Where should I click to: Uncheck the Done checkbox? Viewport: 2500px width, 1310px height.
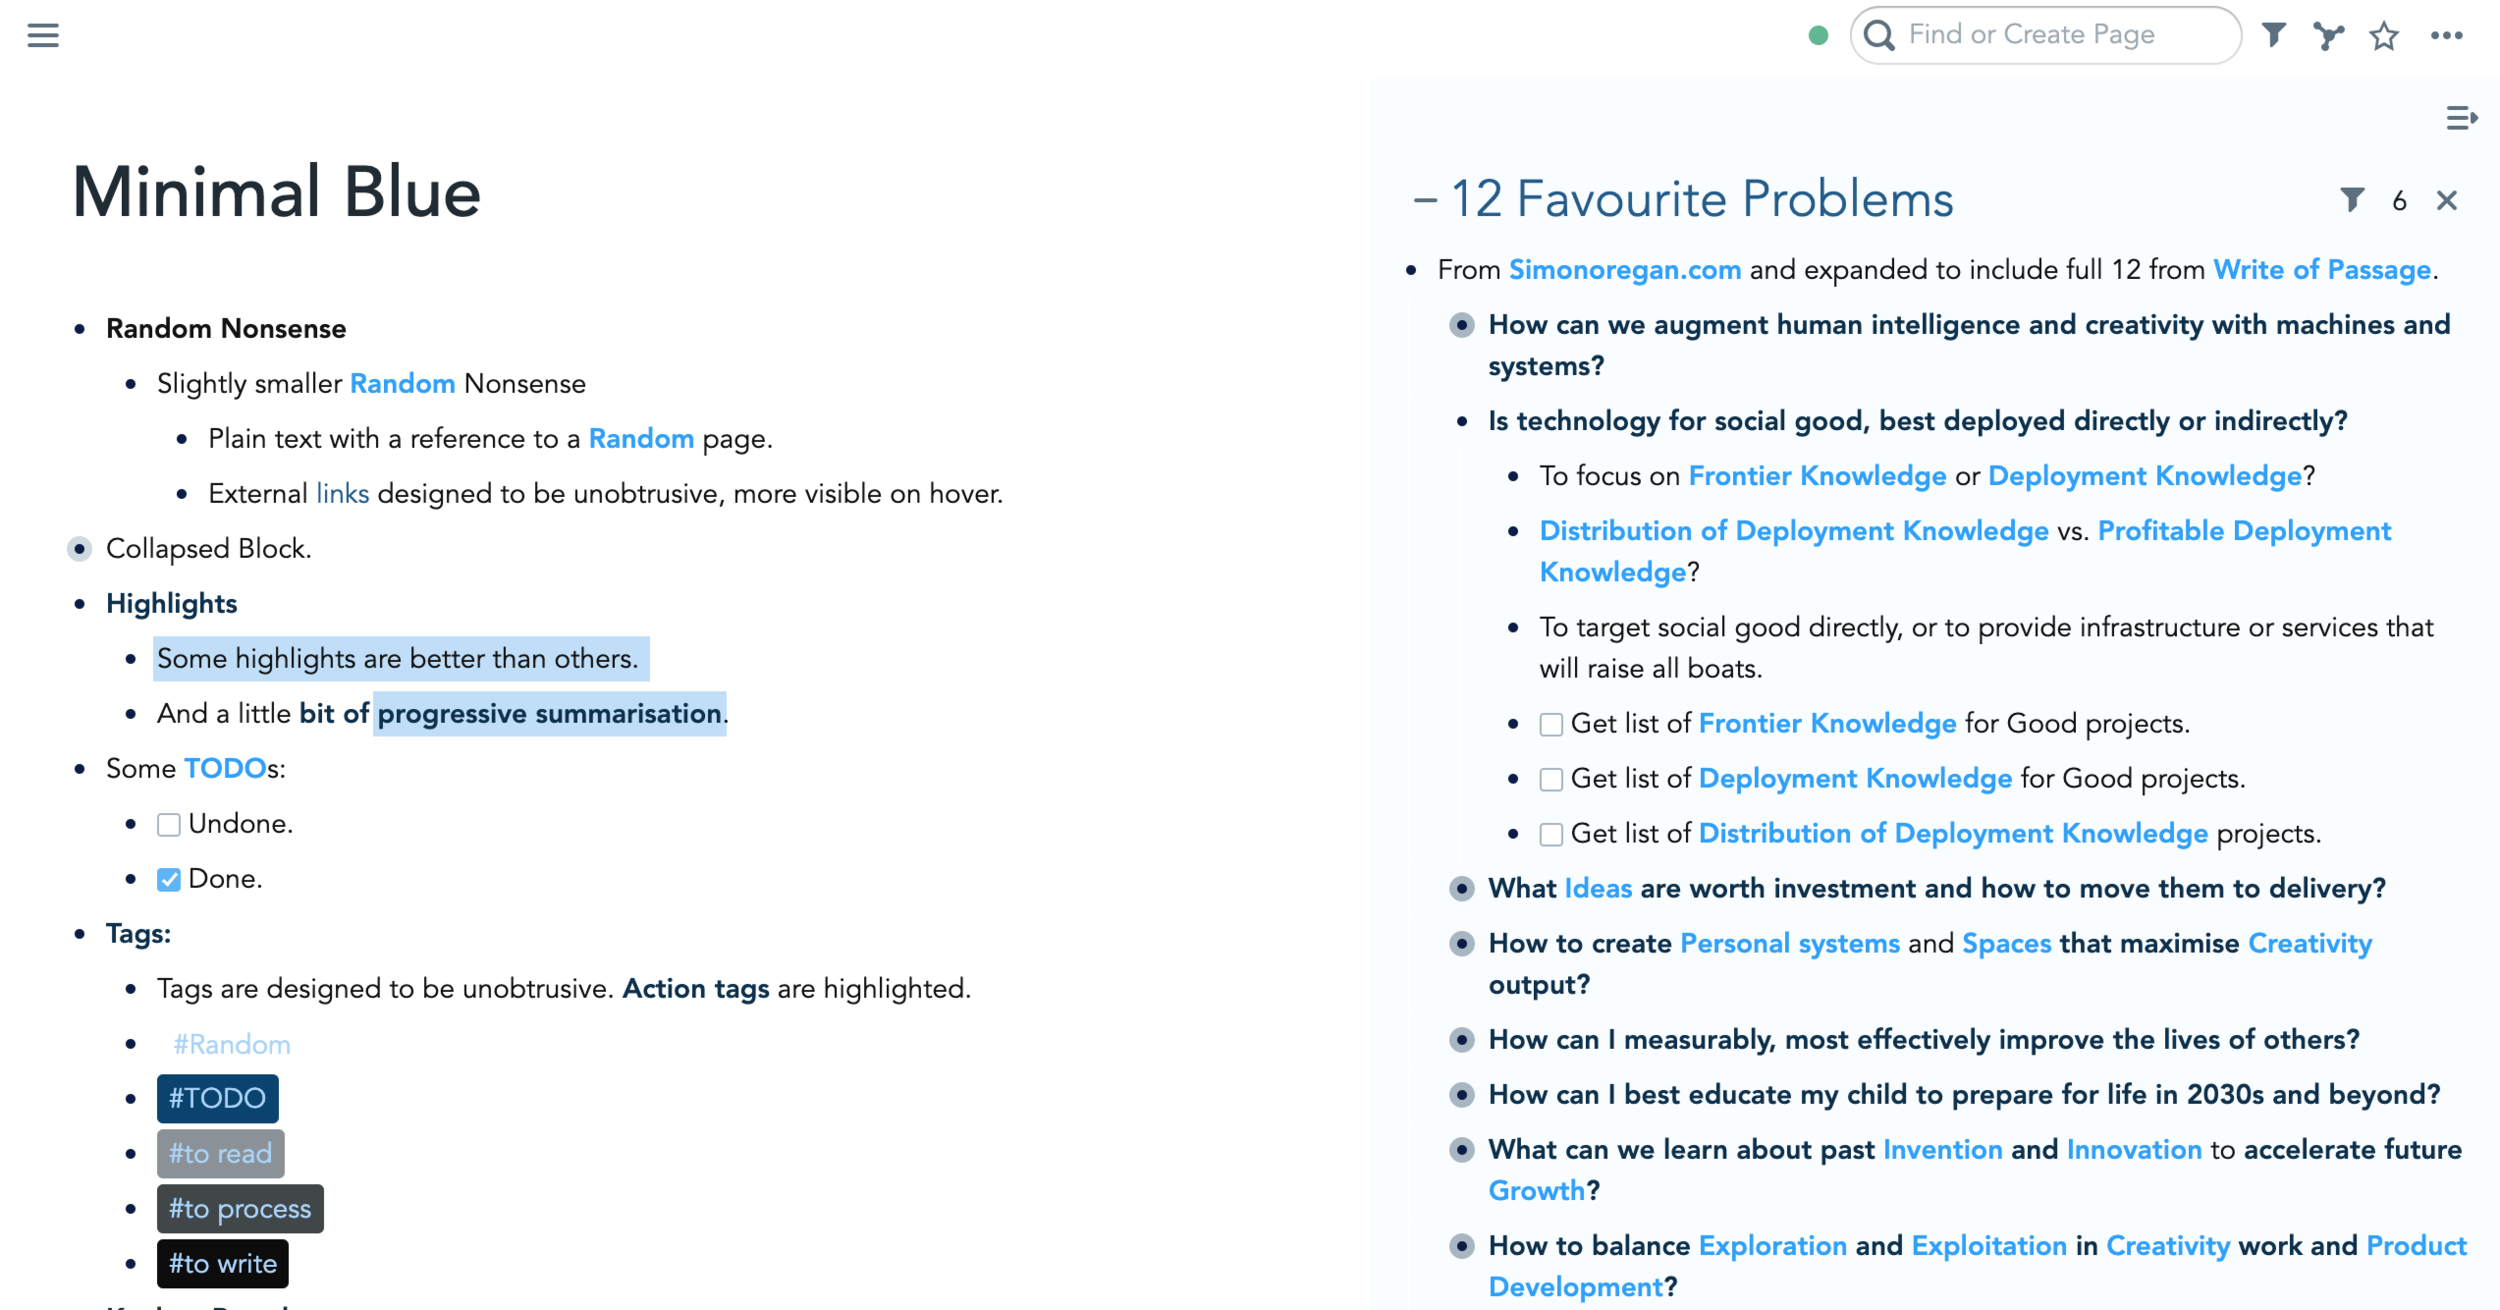tap(168, 880)
